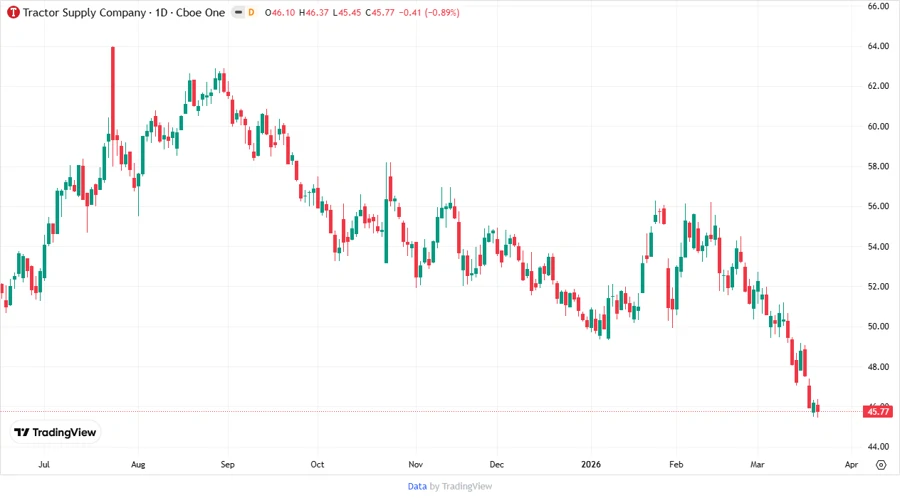Click the 66.00 price axis label
Viewport: 900px width, 498px height.
tap(878, 6)
